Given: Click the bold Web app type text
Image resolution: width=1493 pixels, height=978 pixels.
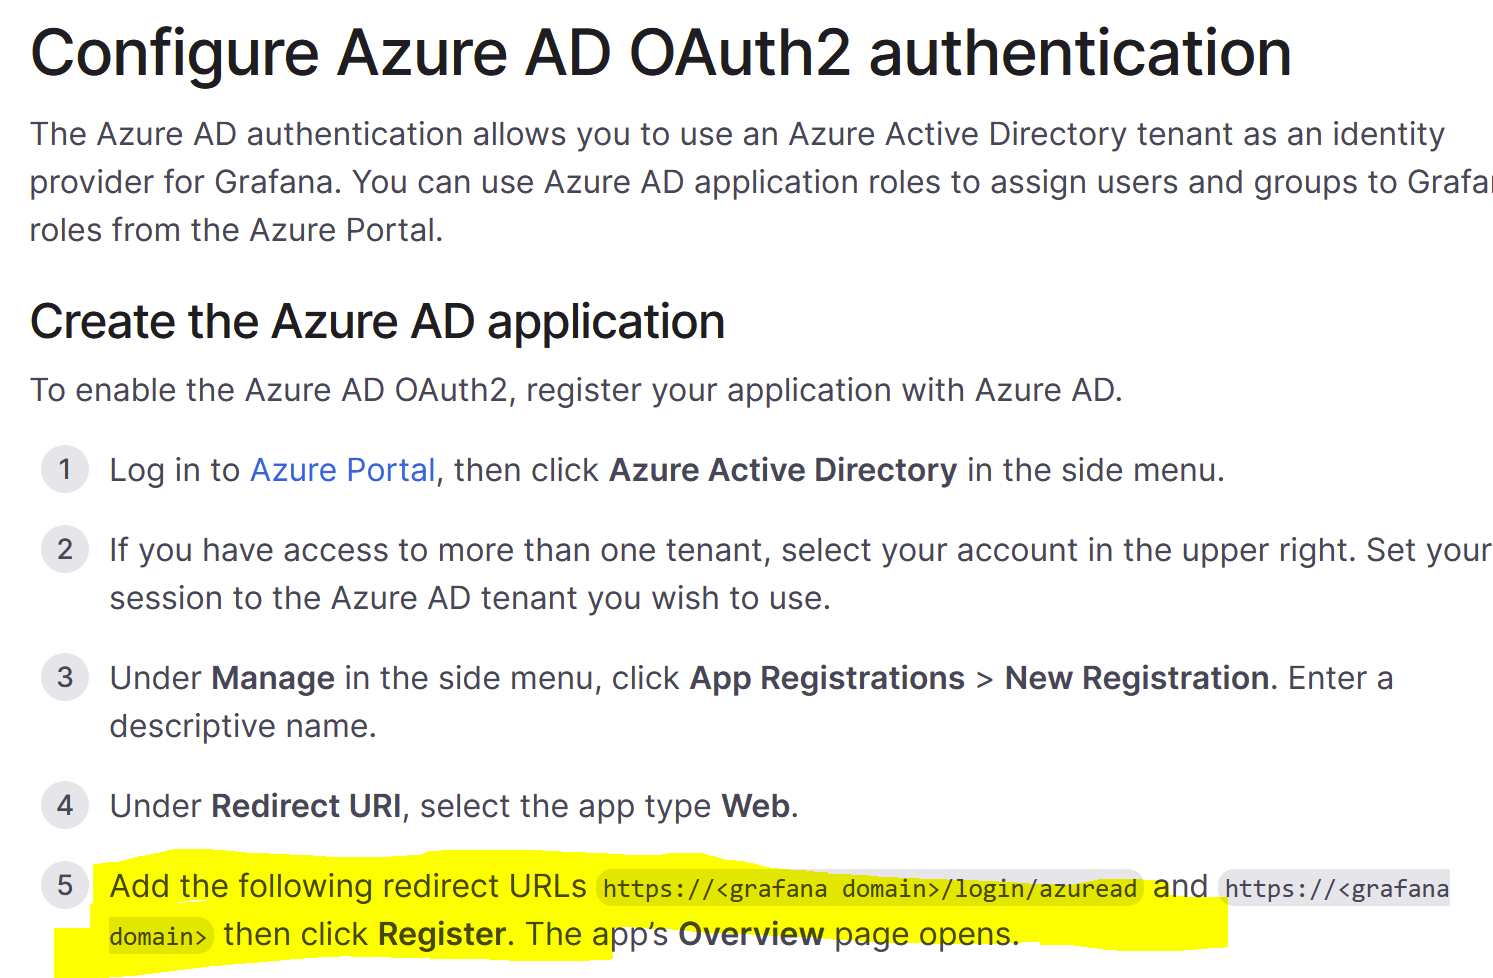Looking at the screenshot, I should (756, 805).
